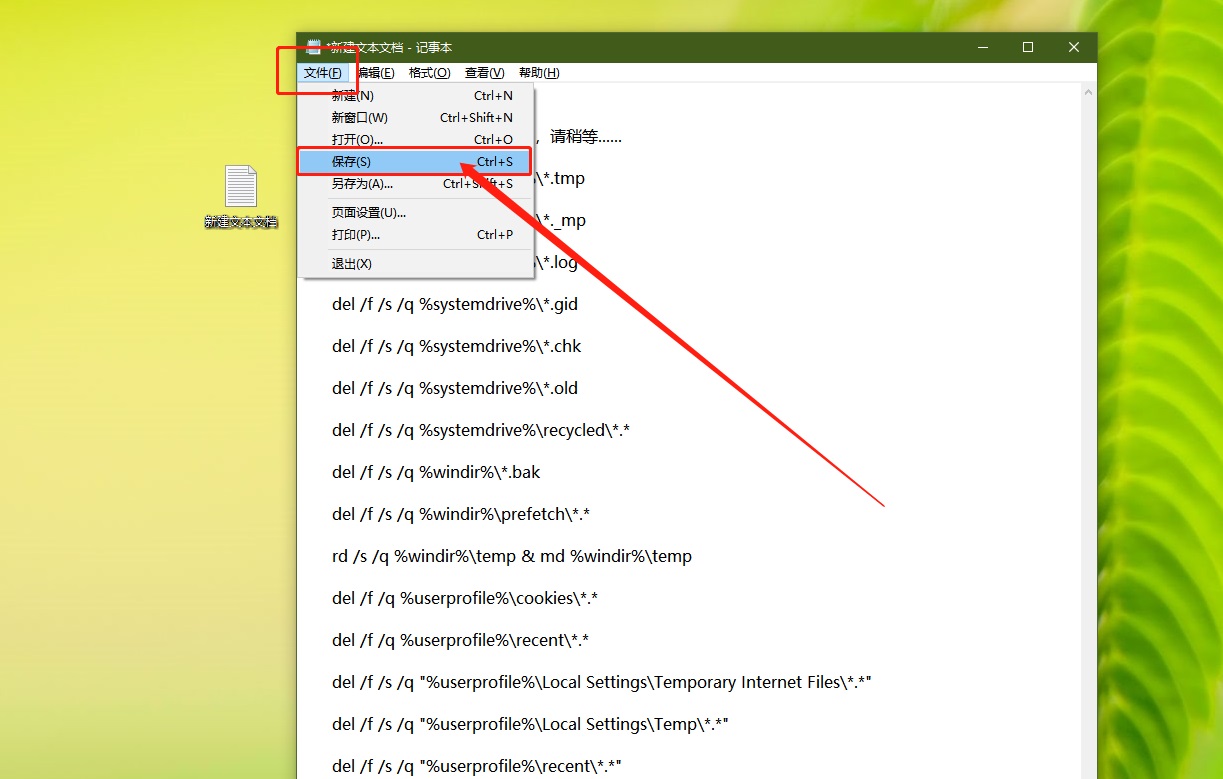Close the Notepad window

pos(1074,47)
